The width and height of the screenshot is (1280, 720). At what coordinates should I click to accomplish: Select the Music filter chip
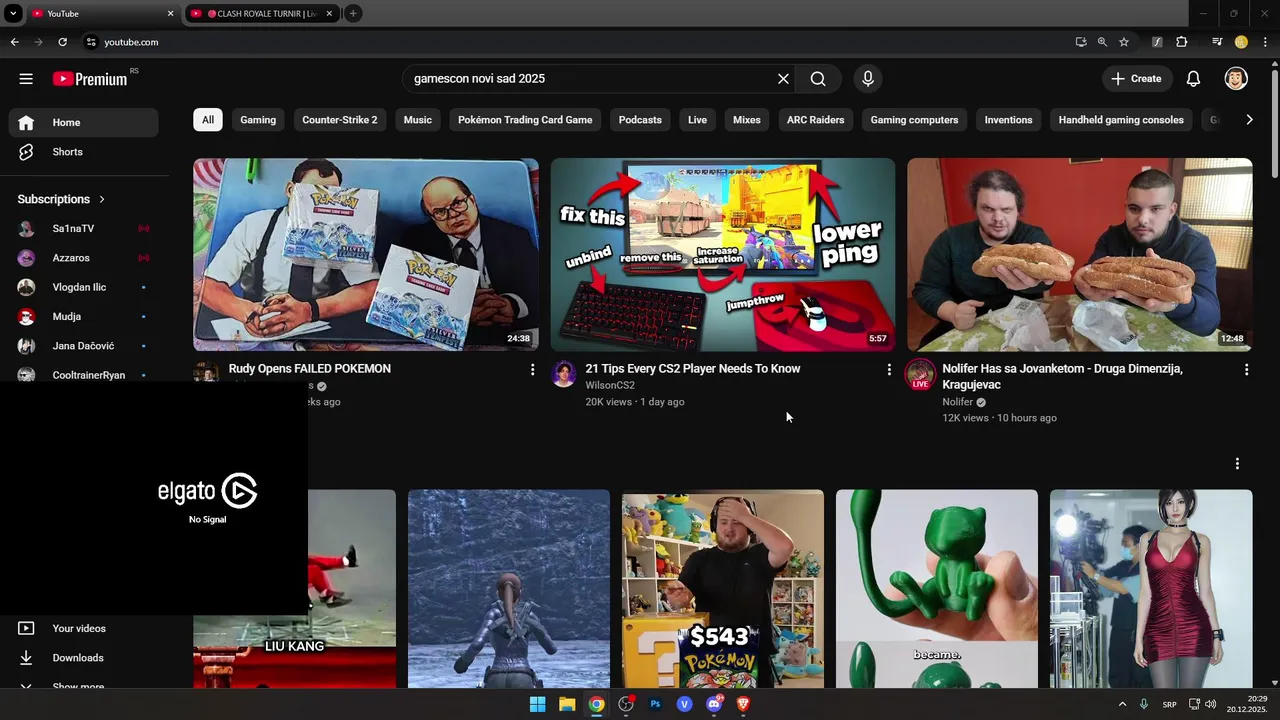pos(418,120)
